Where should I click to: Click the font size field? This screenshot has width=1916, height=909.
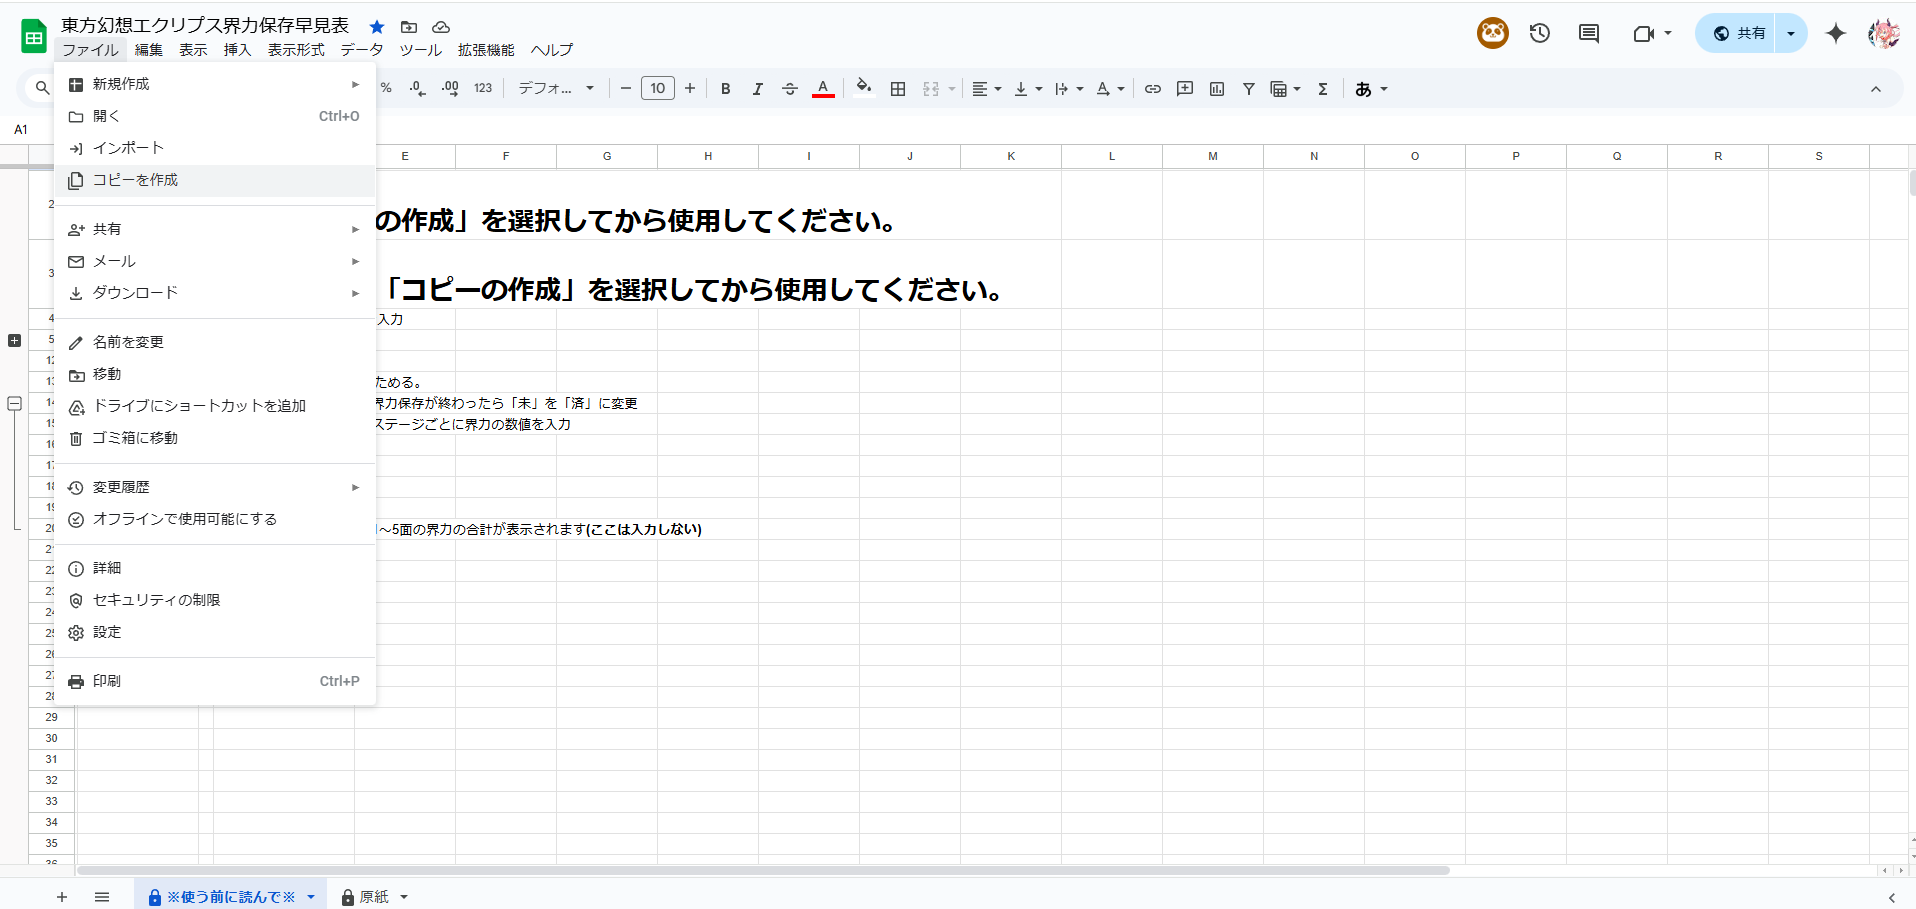coord(658,89)
